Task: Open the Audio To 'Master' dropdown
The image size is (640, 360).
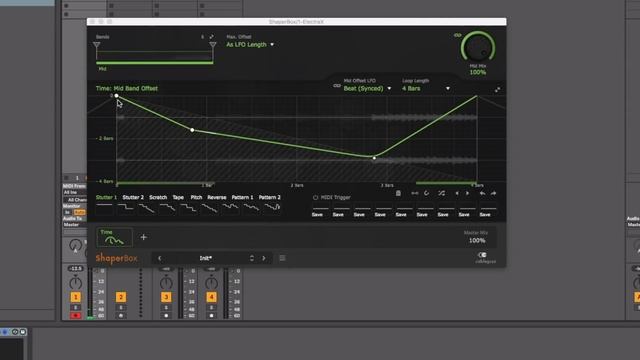Action: click(x=75, y=225)
